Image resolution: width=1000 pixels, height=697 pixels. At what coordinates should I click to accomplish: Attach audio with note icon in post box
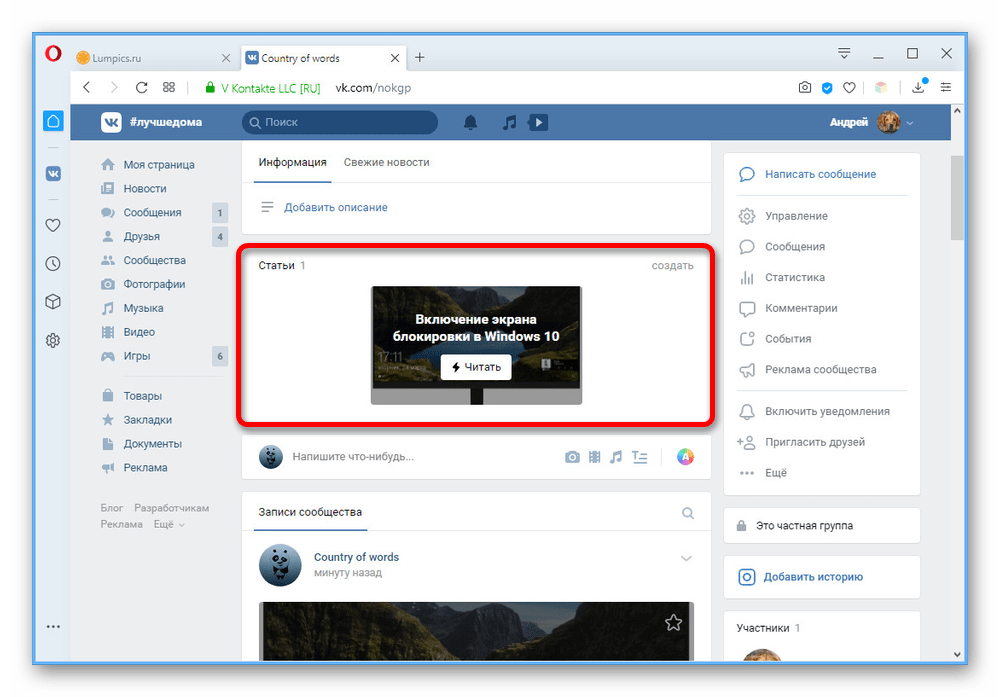[x=615, y=457]
